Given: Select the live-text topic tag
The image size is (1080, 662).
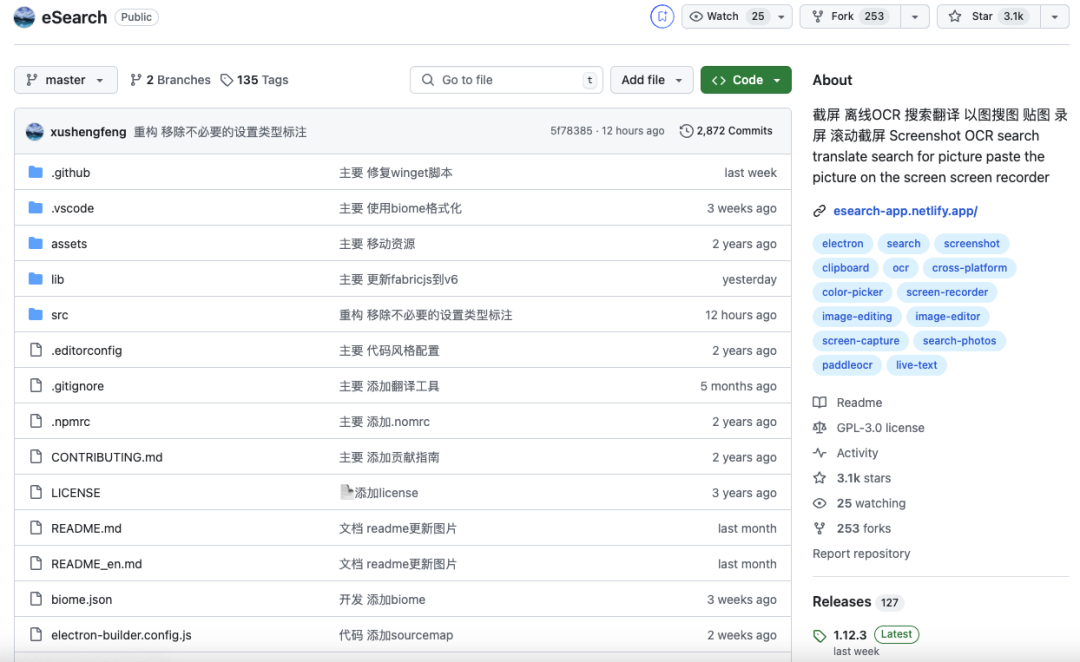Looking at the screenshot, I should click(x=916, y=365).
